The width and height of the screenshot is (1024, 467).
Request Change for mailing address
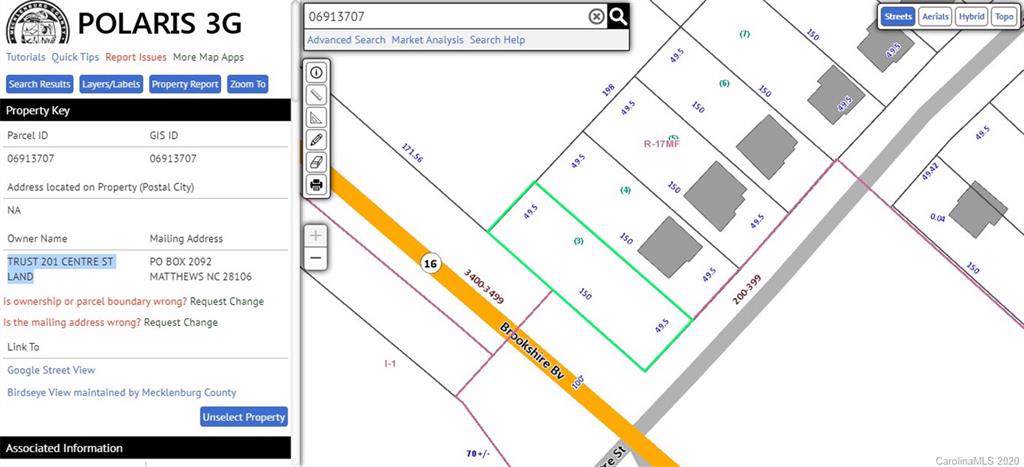pos(181,323)
